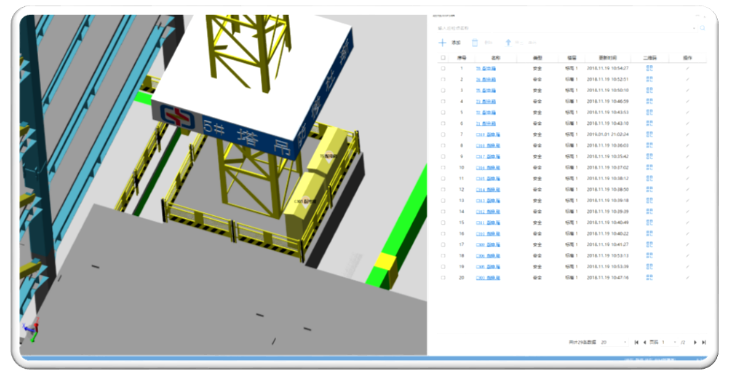
Task: Click the blue plus add icon
Action: pos(442,43)
